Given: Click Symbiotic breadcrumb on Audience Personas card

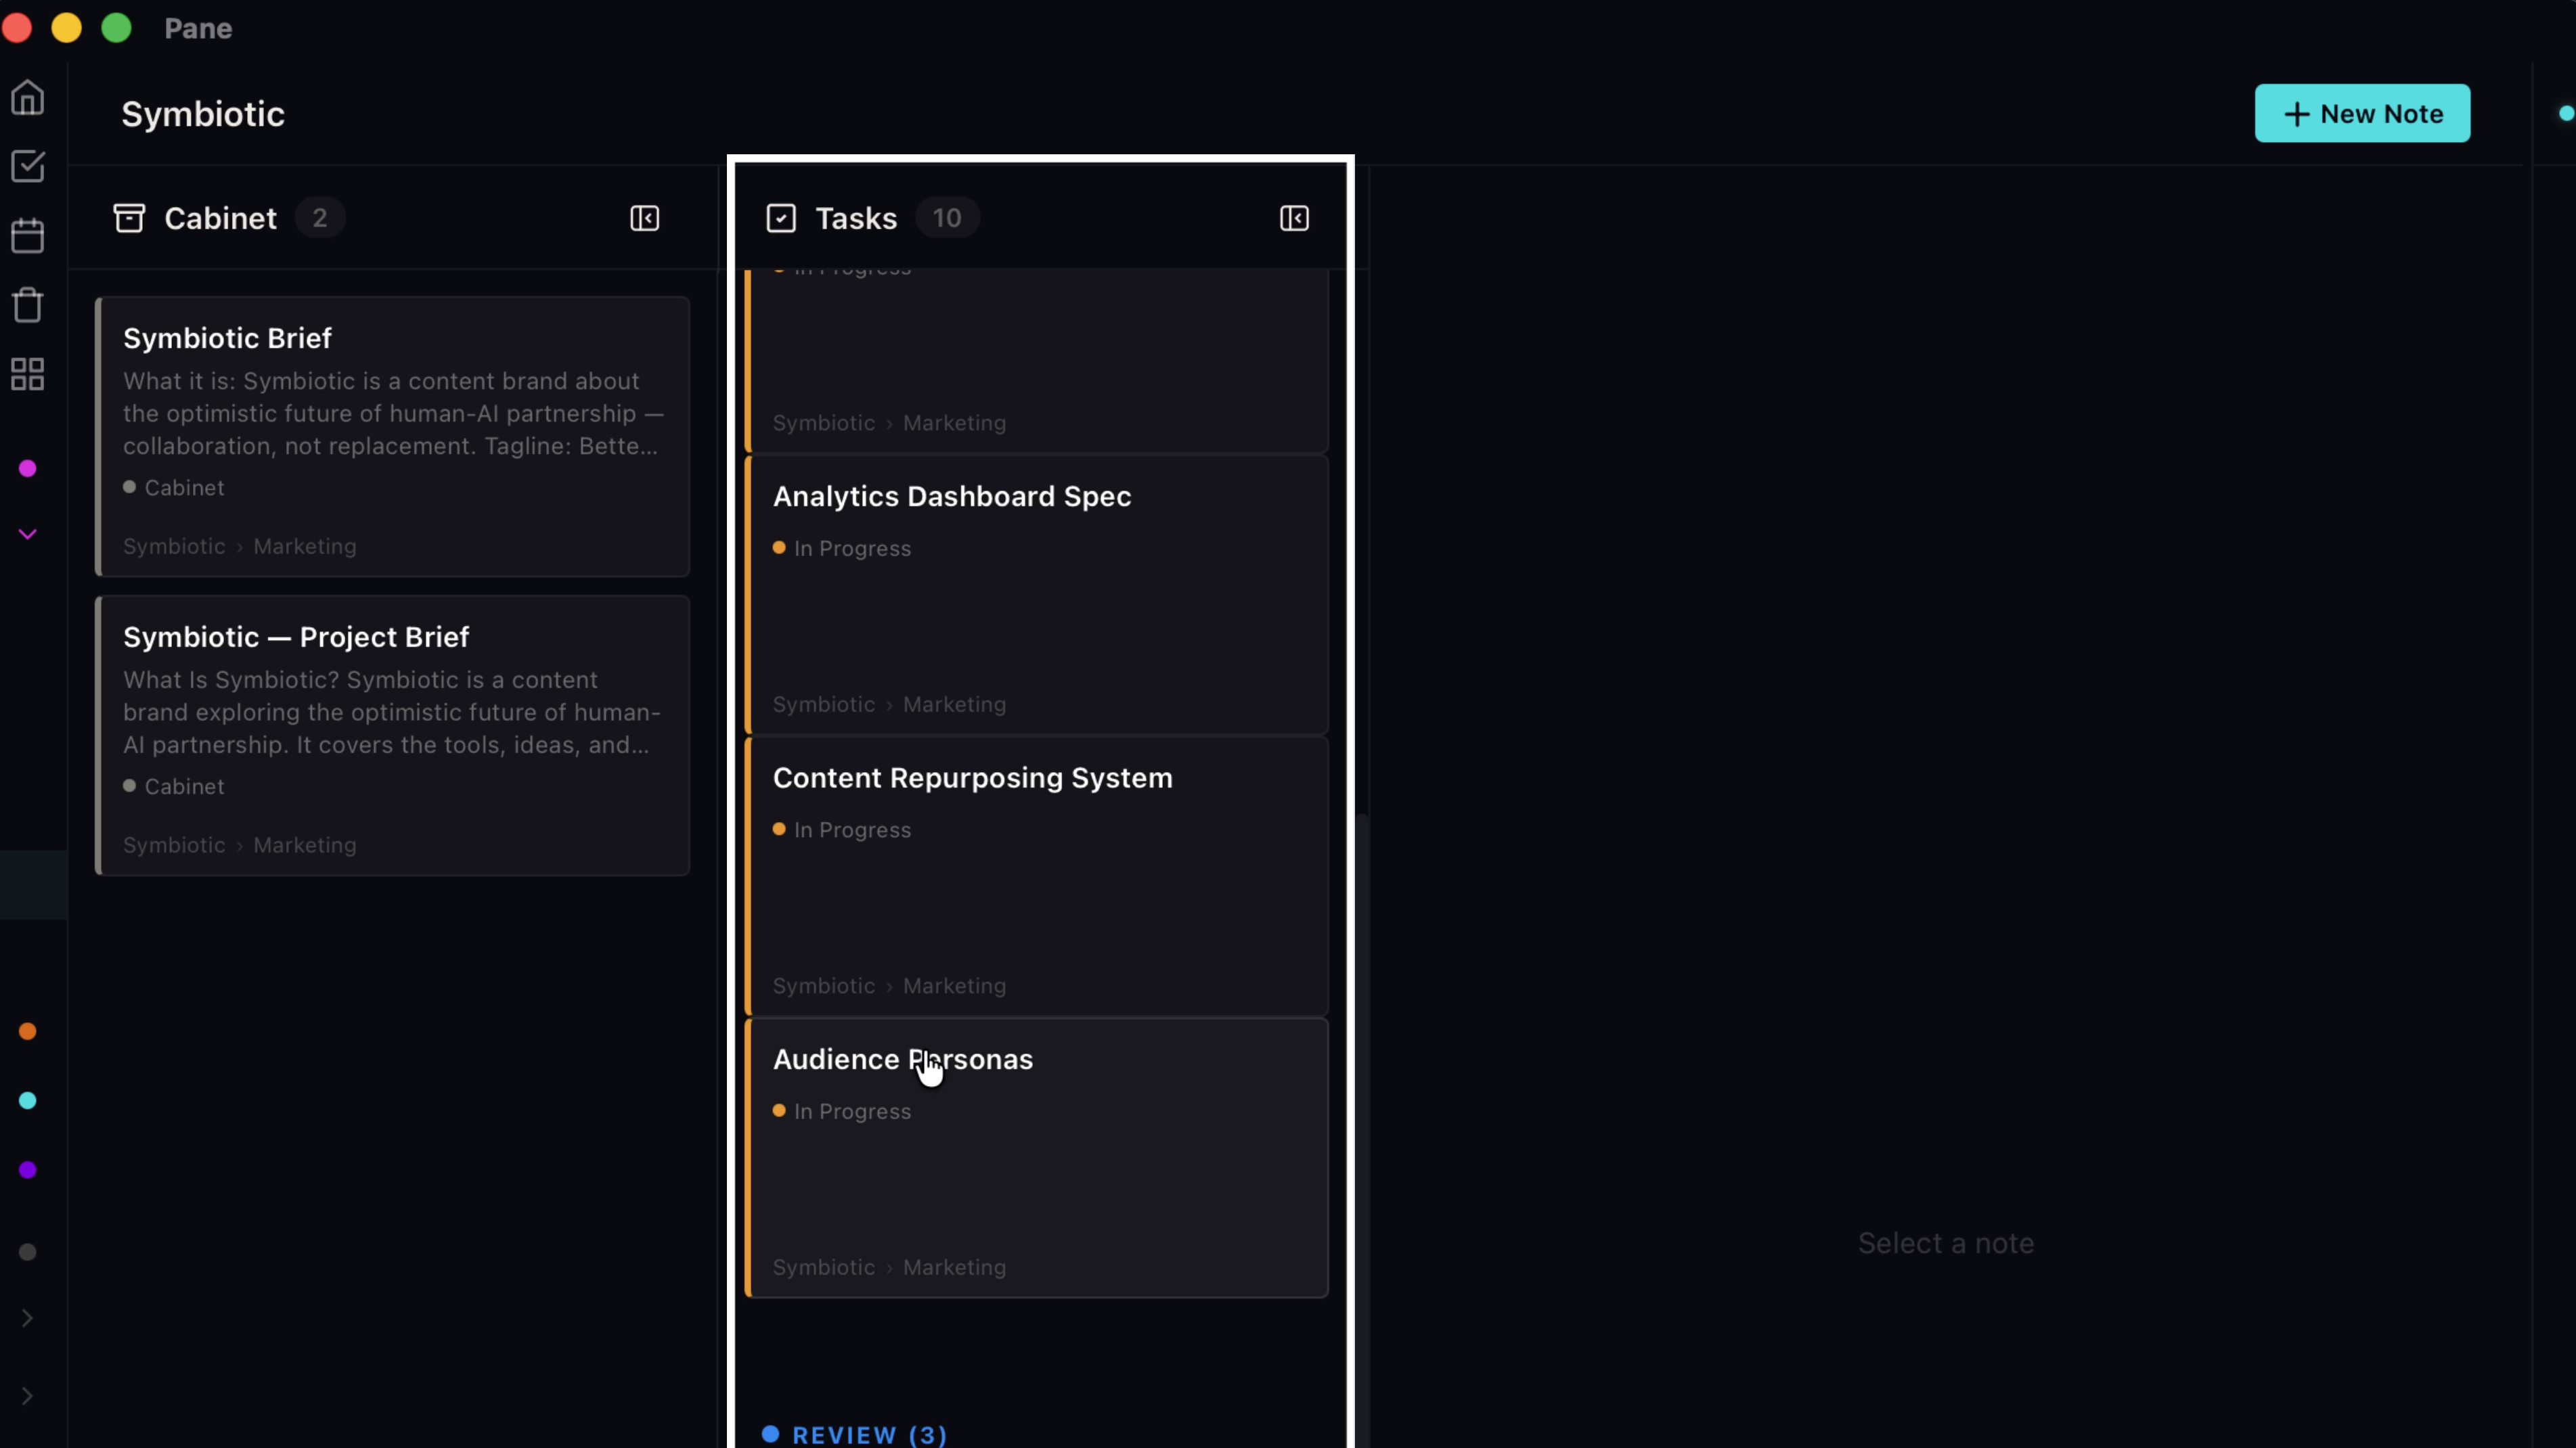Looking at the screenshot, I should tap(824, 1267).
